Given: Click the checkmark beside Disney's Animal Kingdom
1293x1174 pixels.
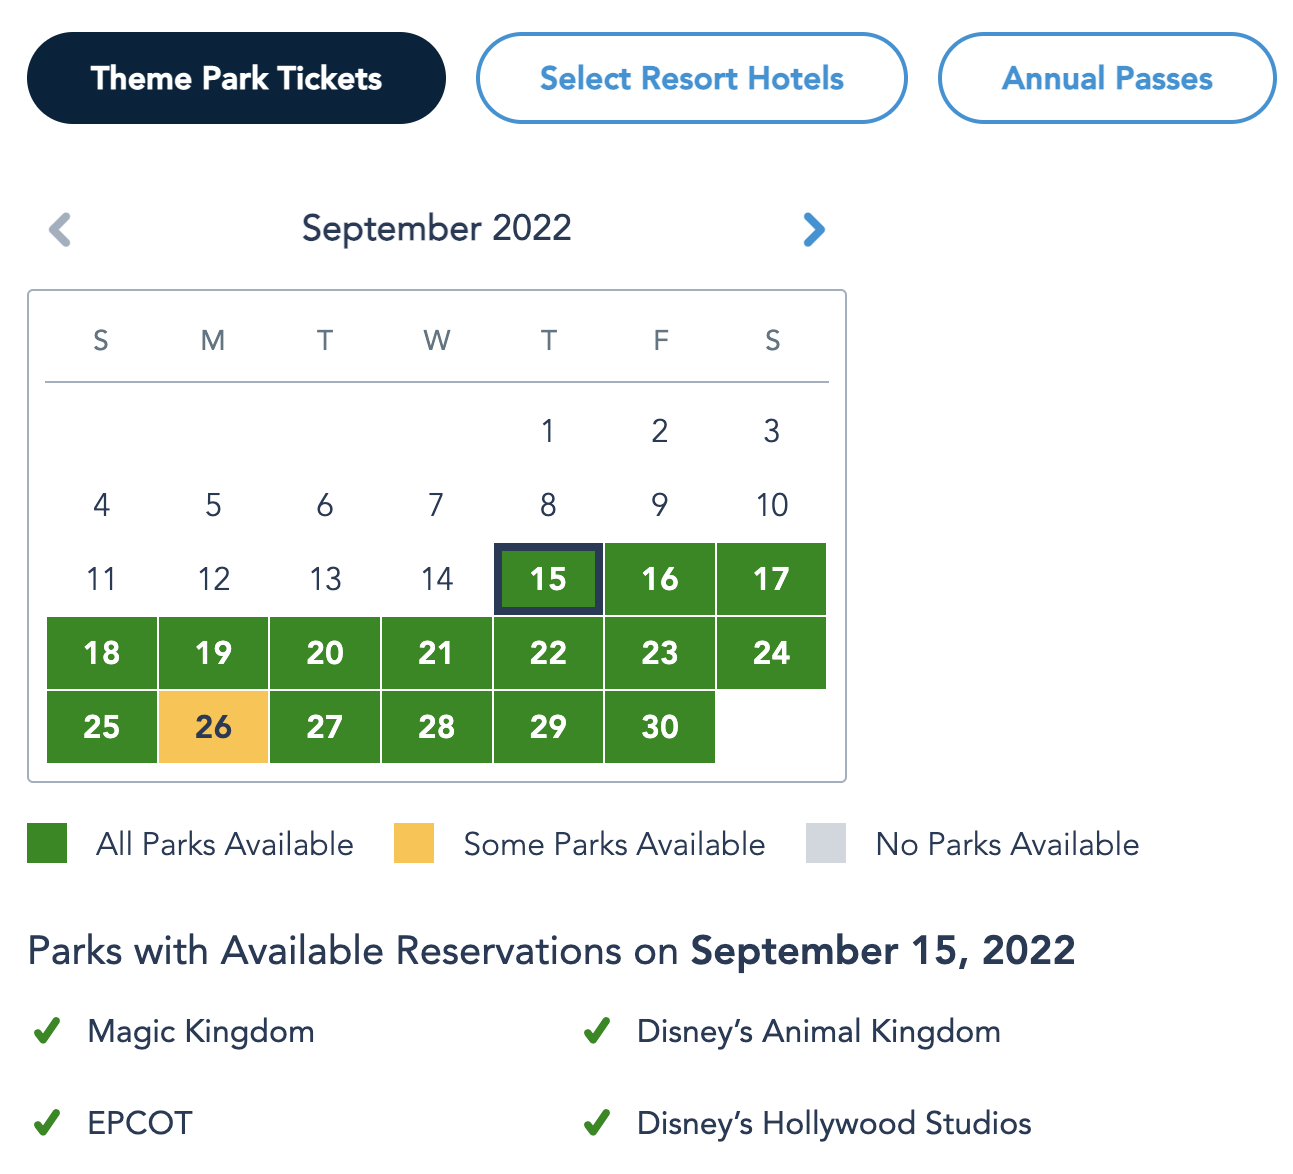Looking at the screenshot, I should (597, 1031).
